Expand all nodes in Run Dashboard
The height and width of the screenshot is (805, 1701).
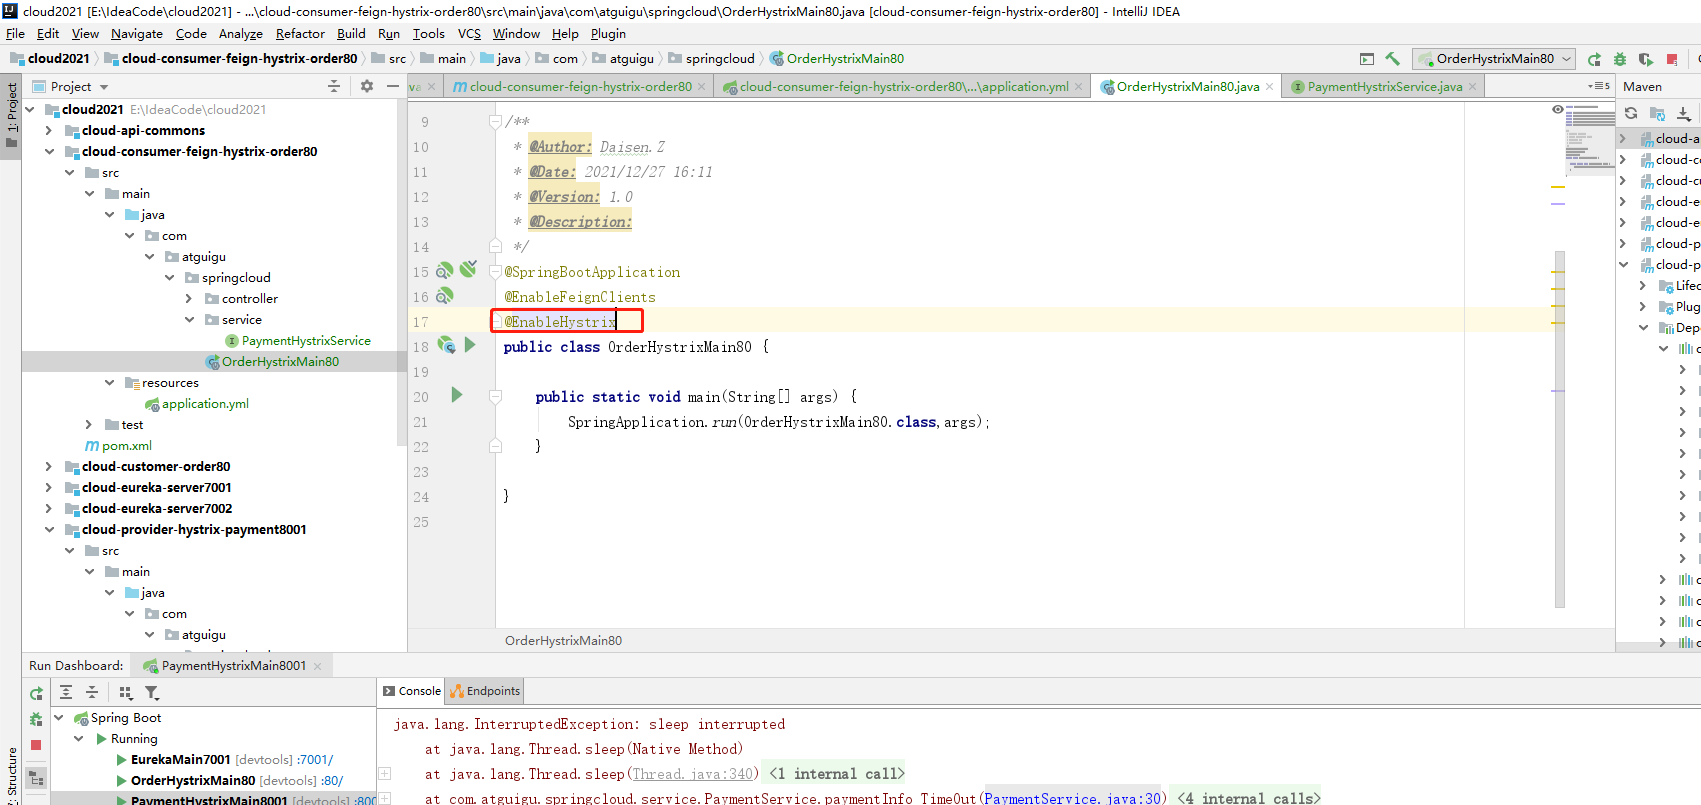coord(66,692)
